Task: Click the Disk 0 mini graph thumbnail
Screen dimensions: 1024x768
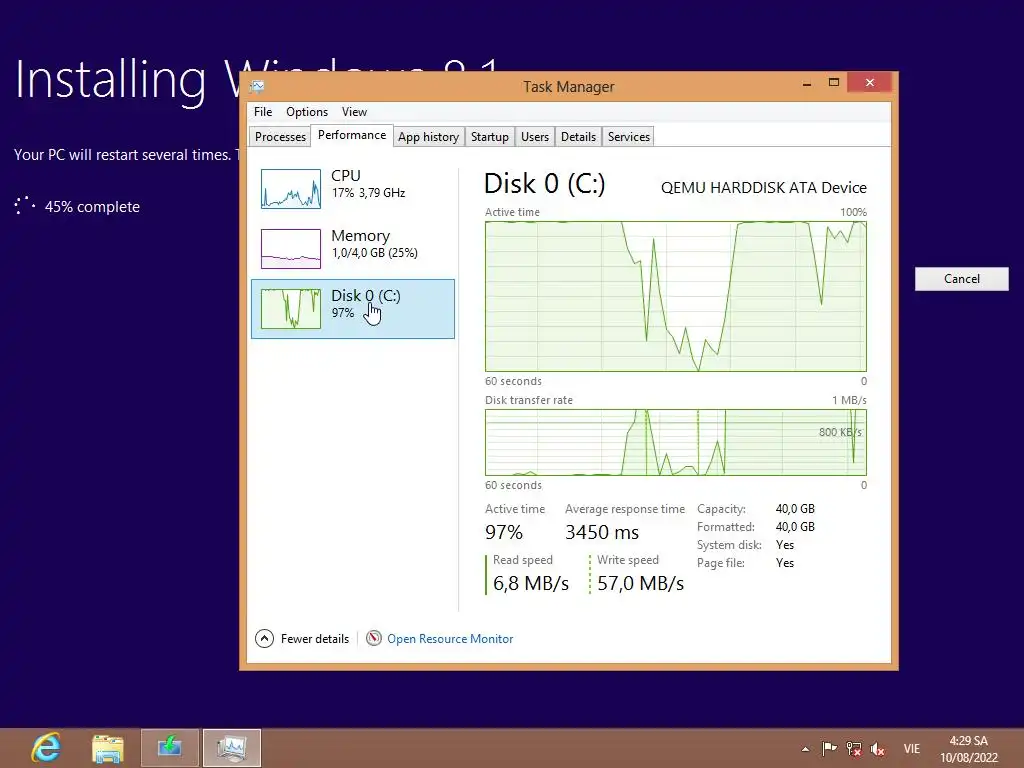Action: pos(291,309)
